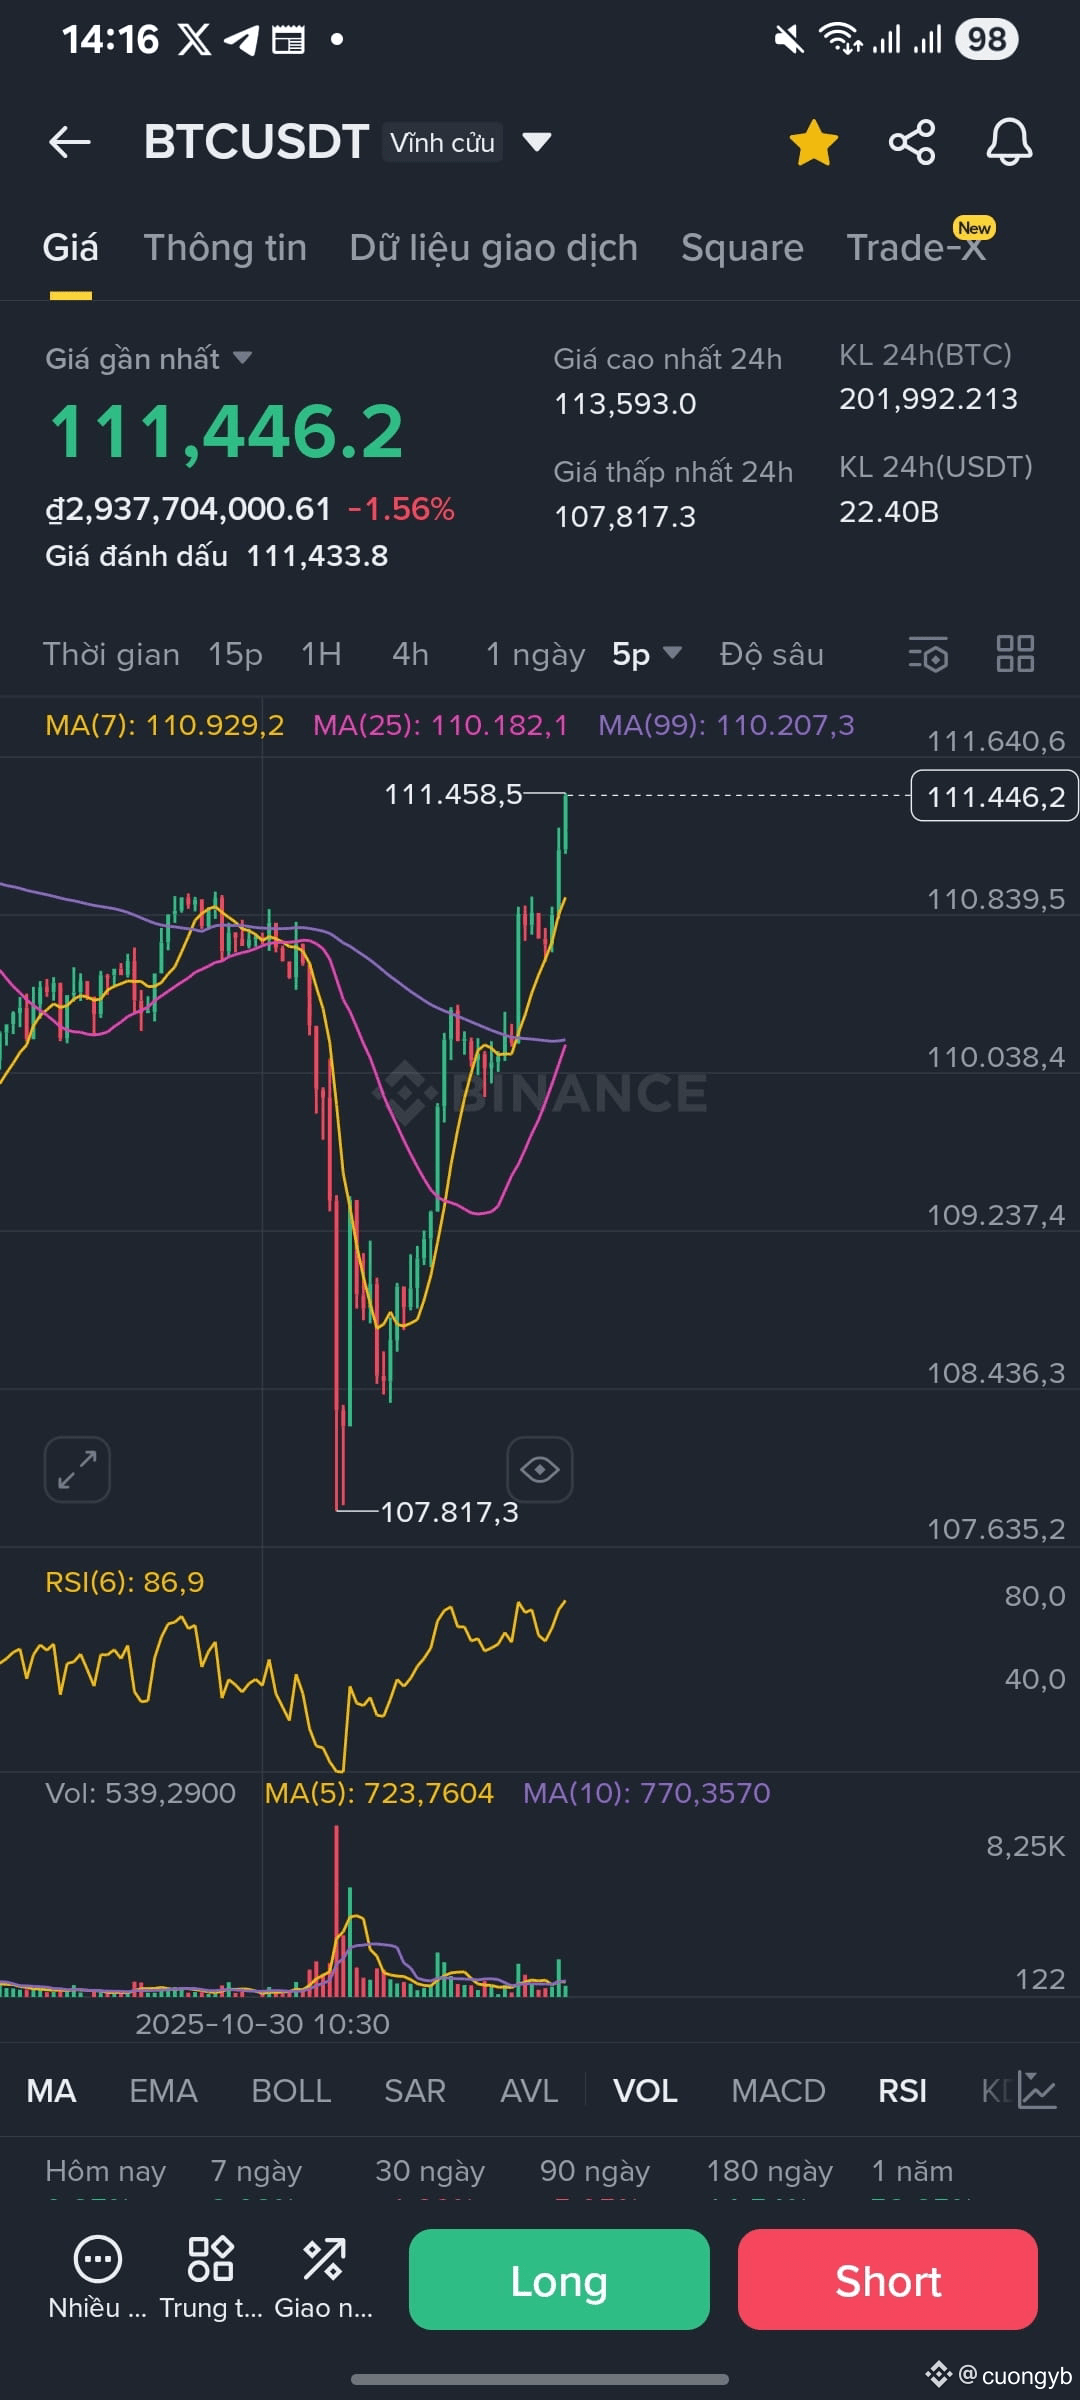Tap the share icon

(912, 142)
